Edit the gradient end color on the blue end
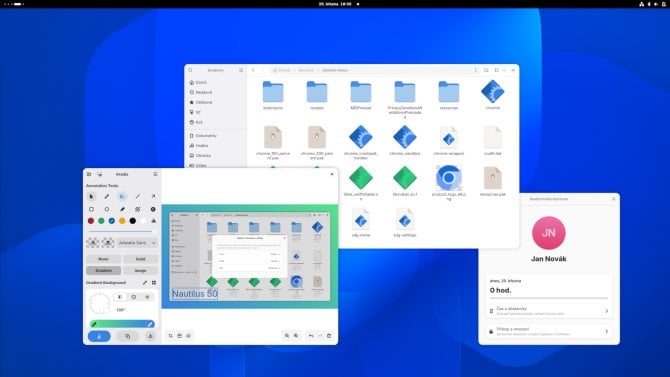Viewport: 670px width, 377px height. click(x=150, y=324)
